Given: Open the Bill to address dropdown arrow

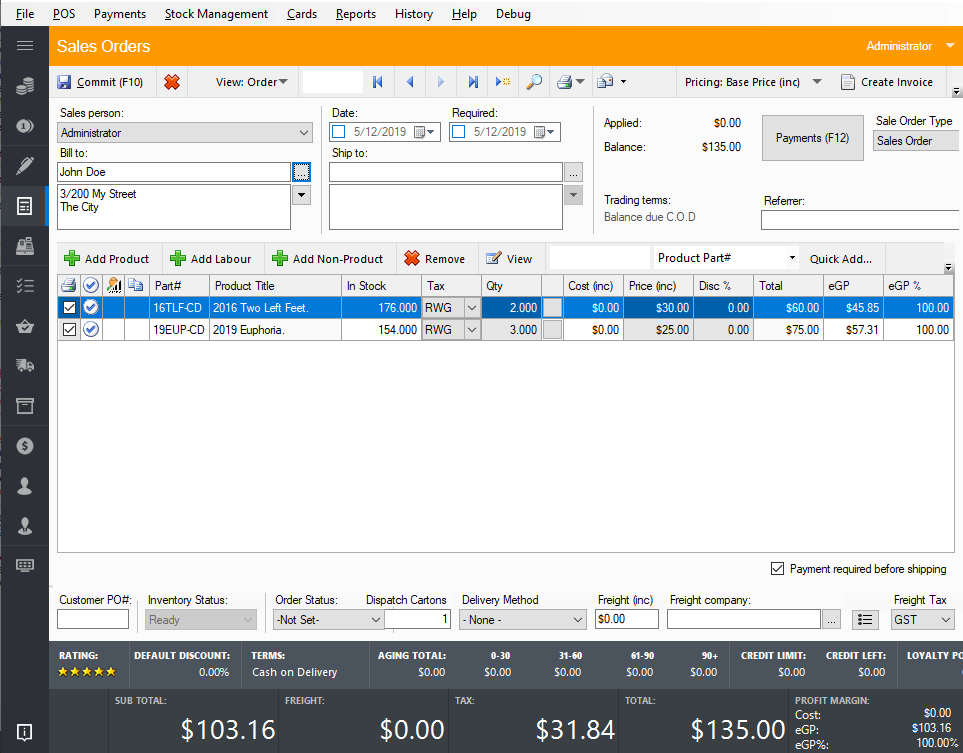Looking at the screenshot, I should (302, 195).
